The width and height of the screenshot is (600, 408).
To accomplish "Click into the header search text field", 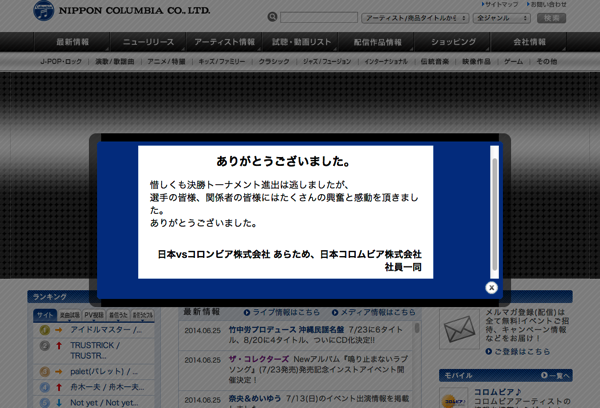I will tap(319, 18).
